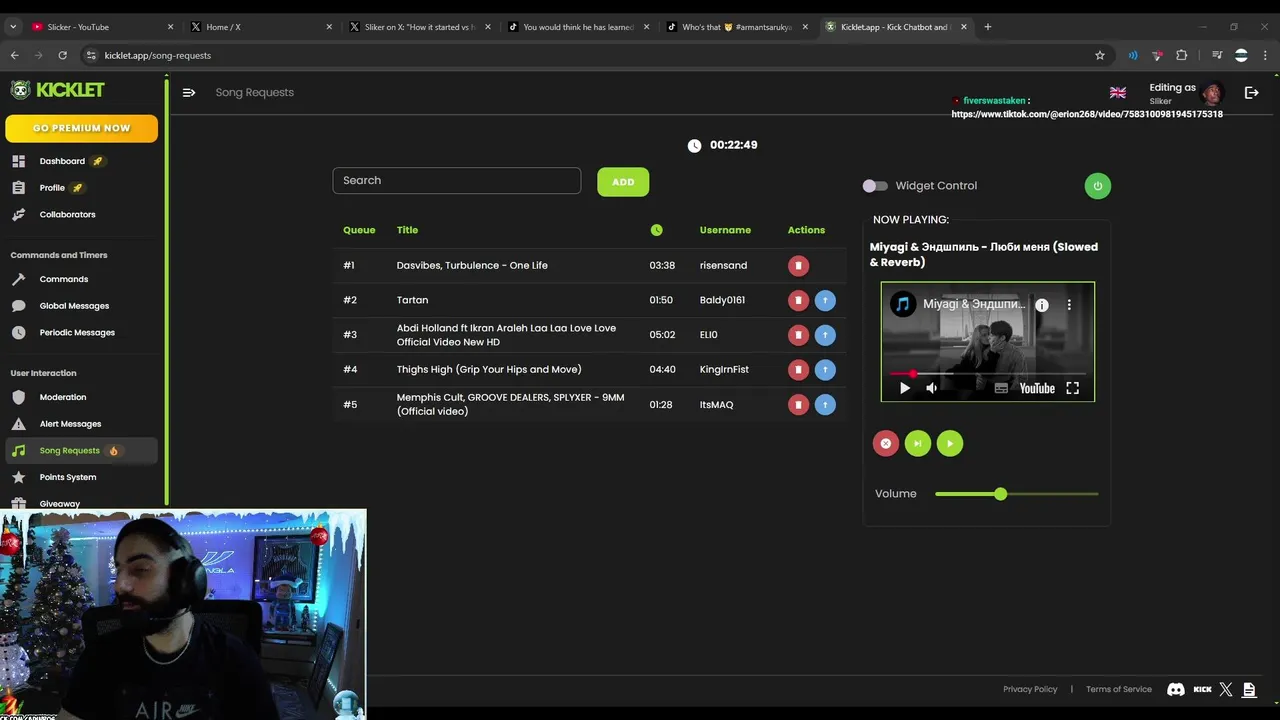Open video on YouTube via logo
1280x720 pixels.
coord(1037,389)
